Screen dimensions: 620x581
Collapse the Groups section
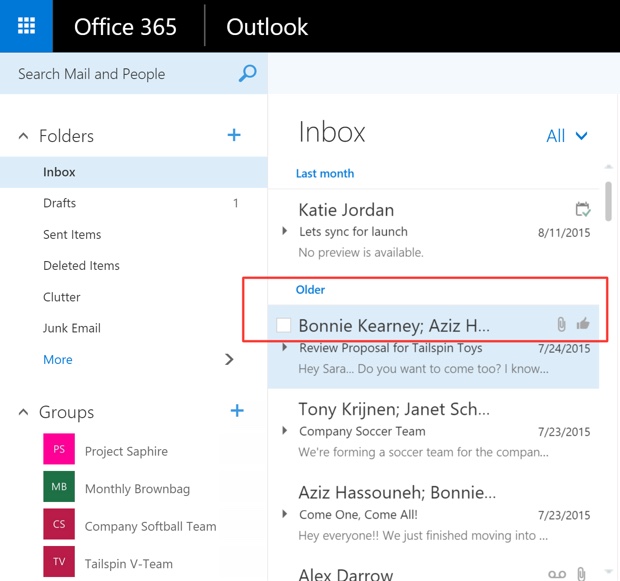23,412
